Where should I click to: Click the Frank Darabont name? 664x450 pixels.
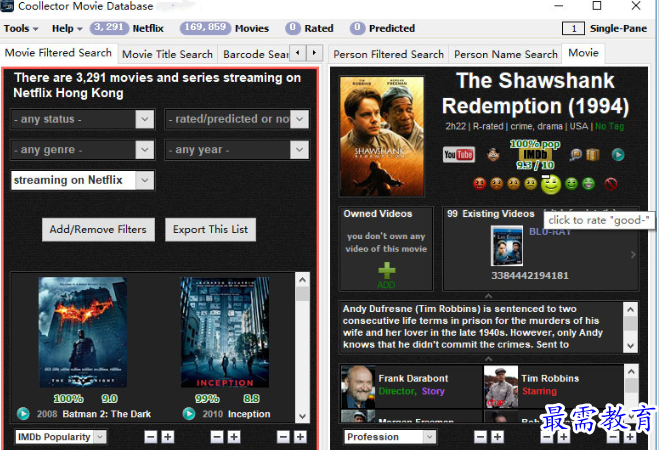[x=413, y=378]
